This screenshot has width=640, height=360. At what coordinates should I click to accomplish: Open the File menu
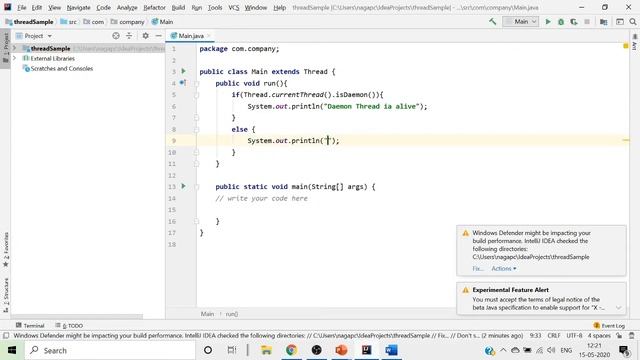pos(21,7)
